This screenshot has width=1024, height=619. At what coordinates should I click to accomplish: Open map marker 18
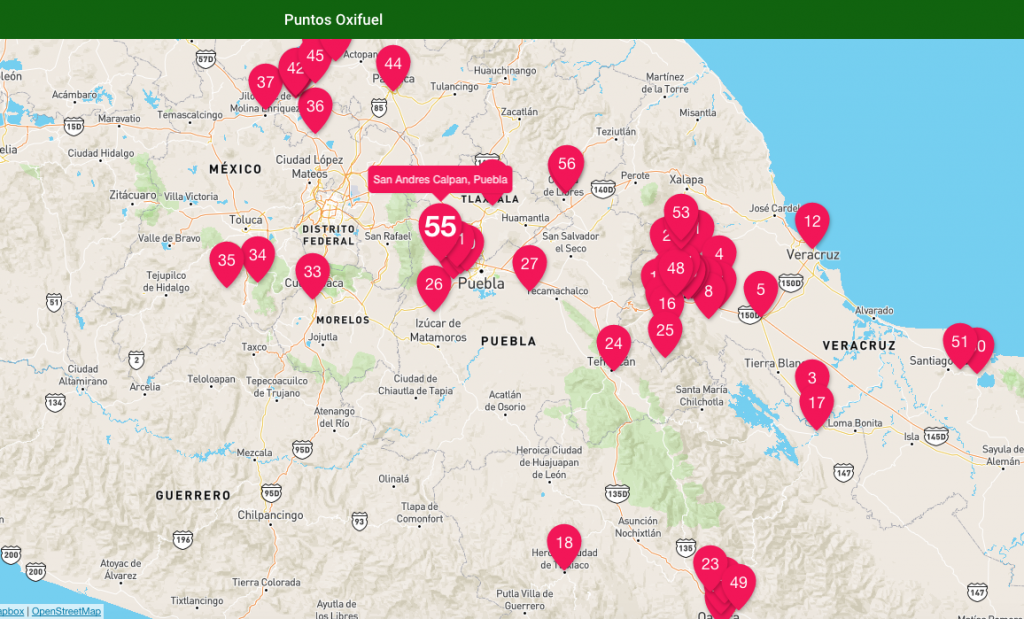(x=564, y=546)
